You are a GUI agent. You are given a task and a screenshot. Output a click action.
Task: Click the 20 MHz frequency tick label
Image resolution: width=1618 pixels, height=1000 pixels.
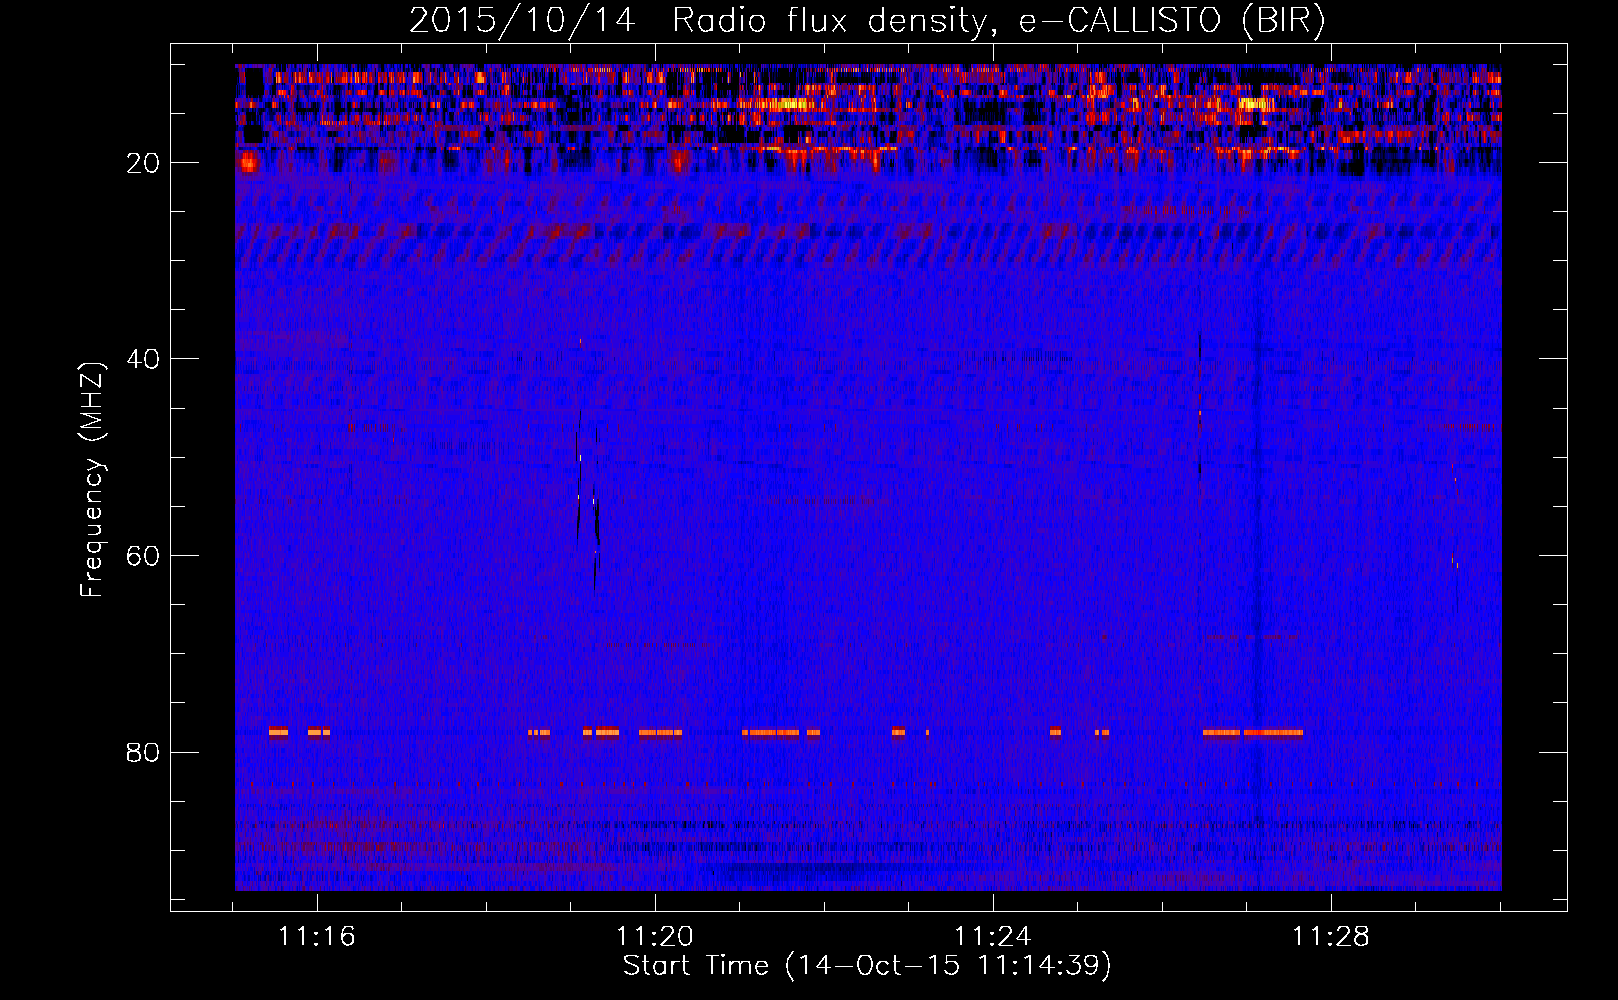pos(143,163)
